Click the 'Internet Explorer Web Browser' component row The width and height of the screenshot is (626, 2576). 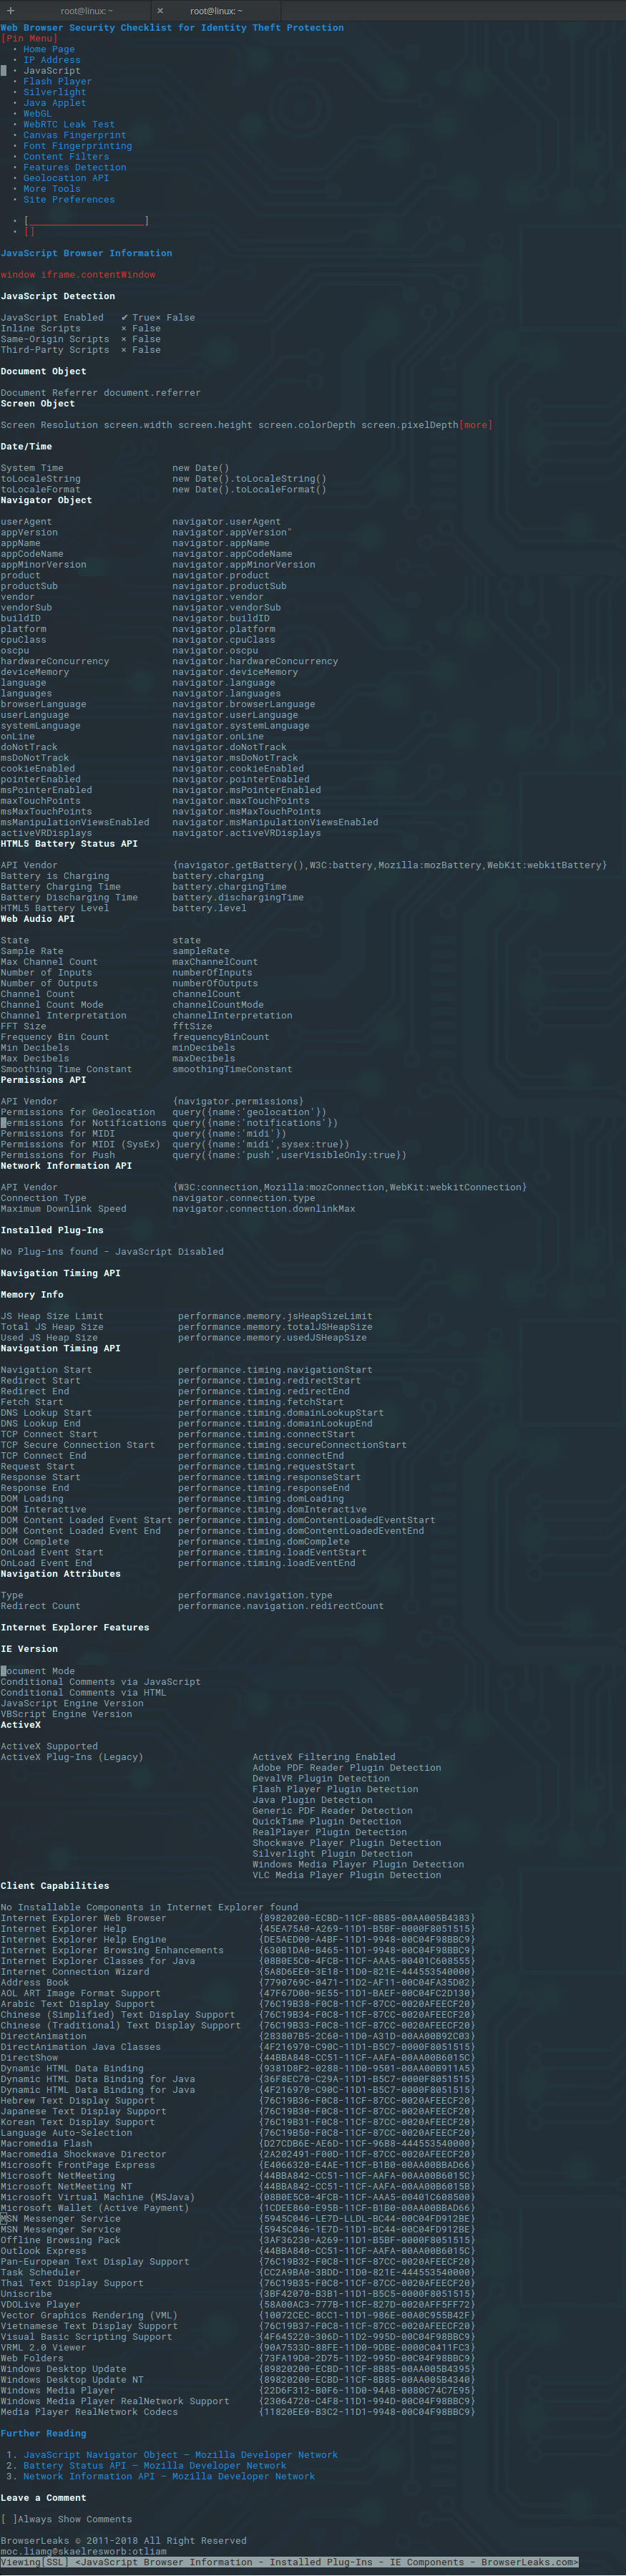coord(237,1918)
